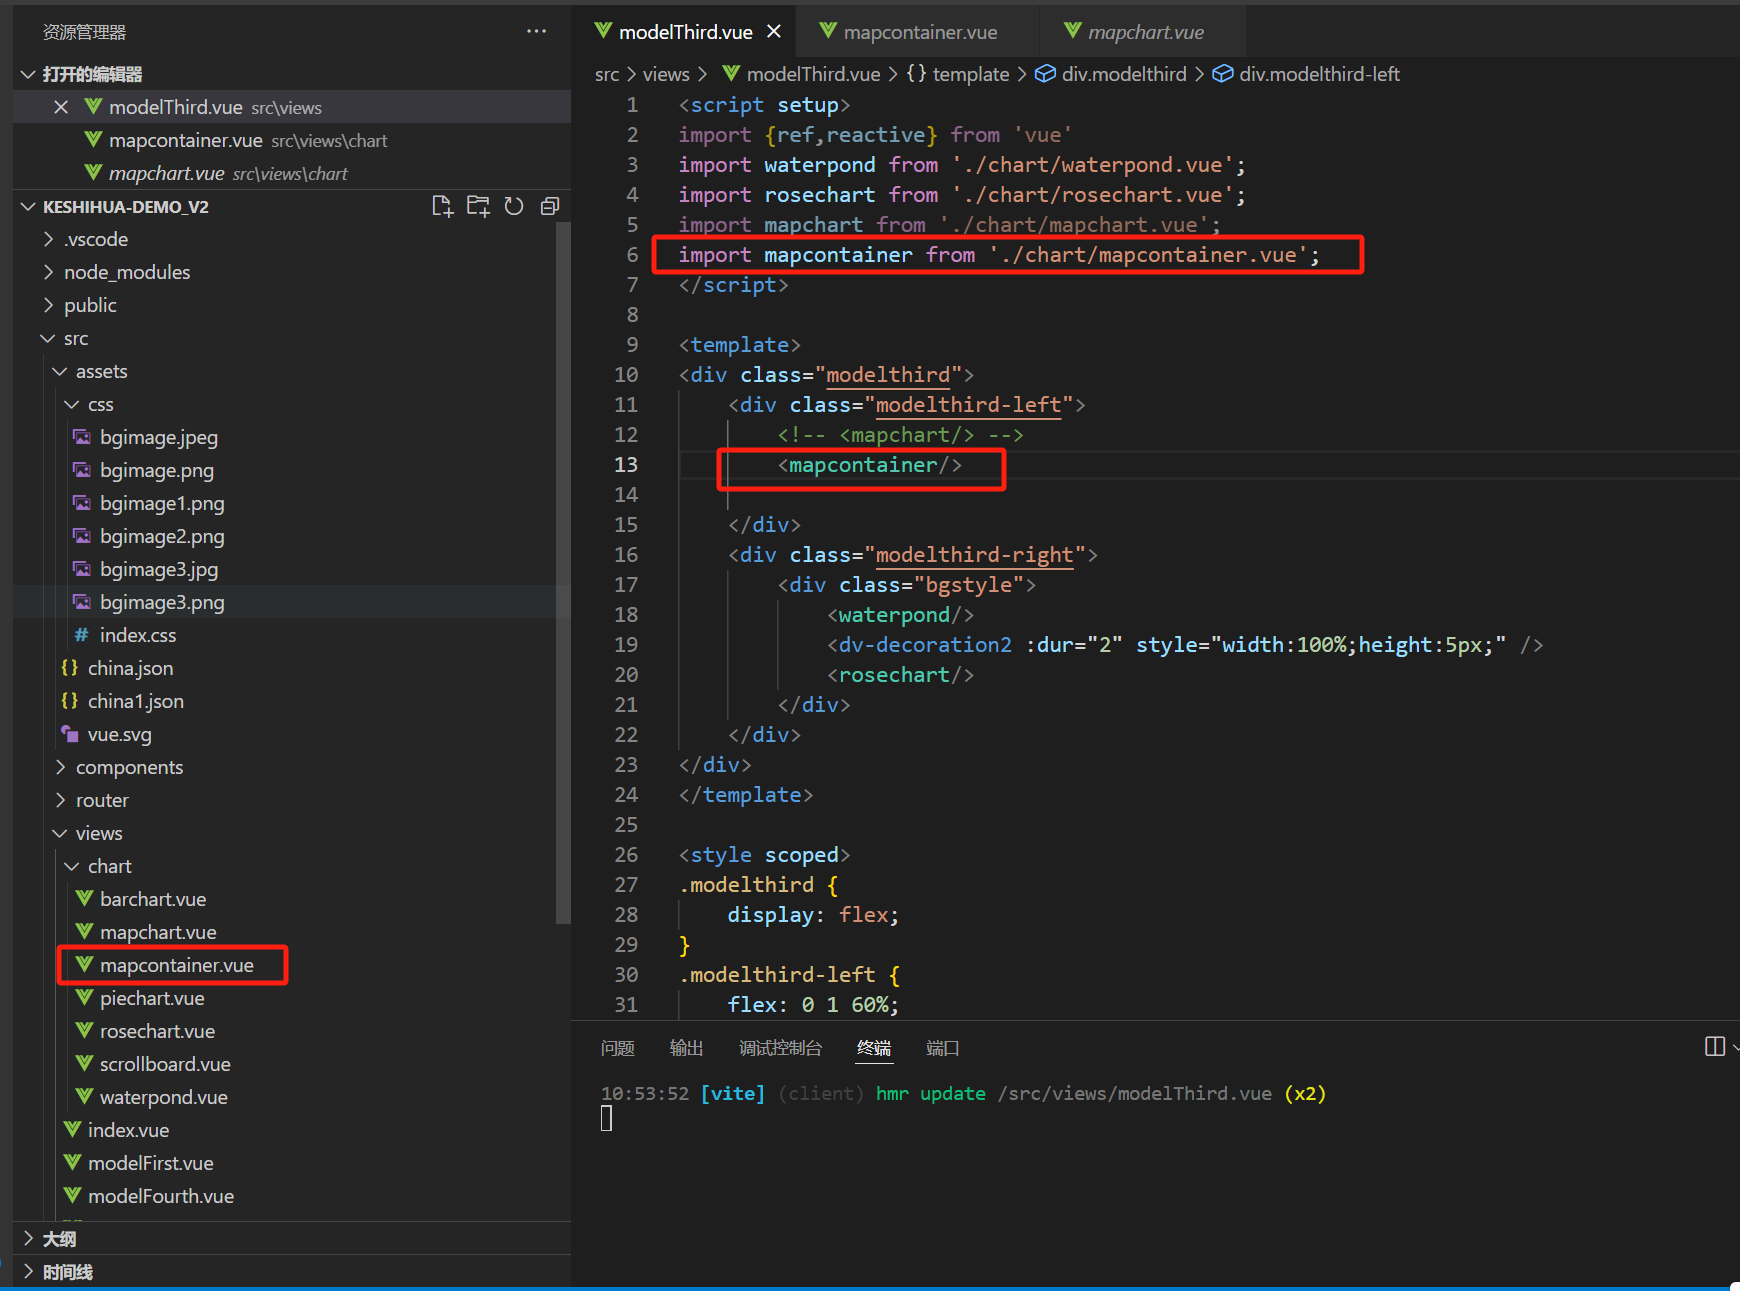Click the div.modelthird-left breadcrumb segment

click(1305, 74)
